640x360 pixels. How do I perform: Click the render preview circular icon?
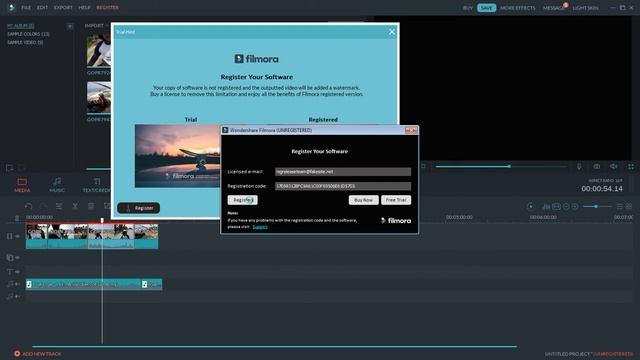pyautogui.click(x=530, y=207)
